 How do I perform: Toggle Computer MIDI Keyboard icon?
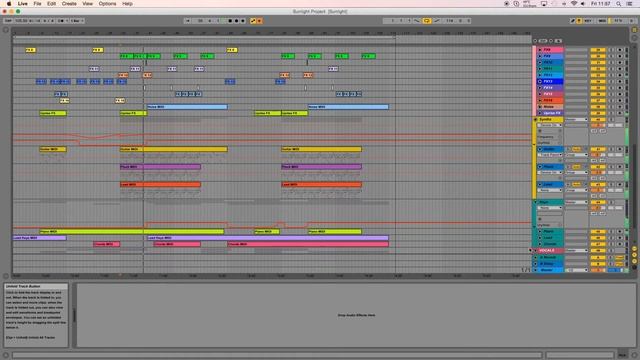579,20
